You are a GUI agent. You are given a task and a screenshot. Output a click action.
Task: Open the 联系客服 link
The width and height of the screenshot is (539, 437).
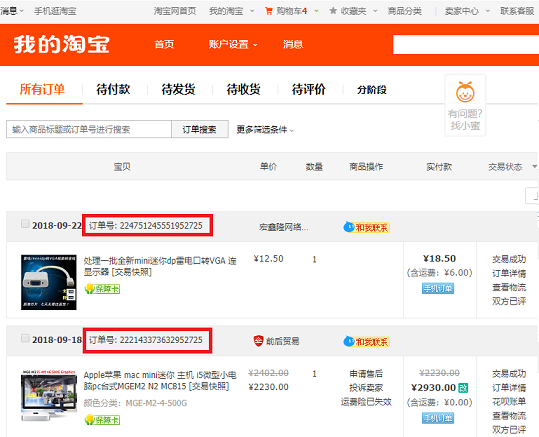click(517, 11)
